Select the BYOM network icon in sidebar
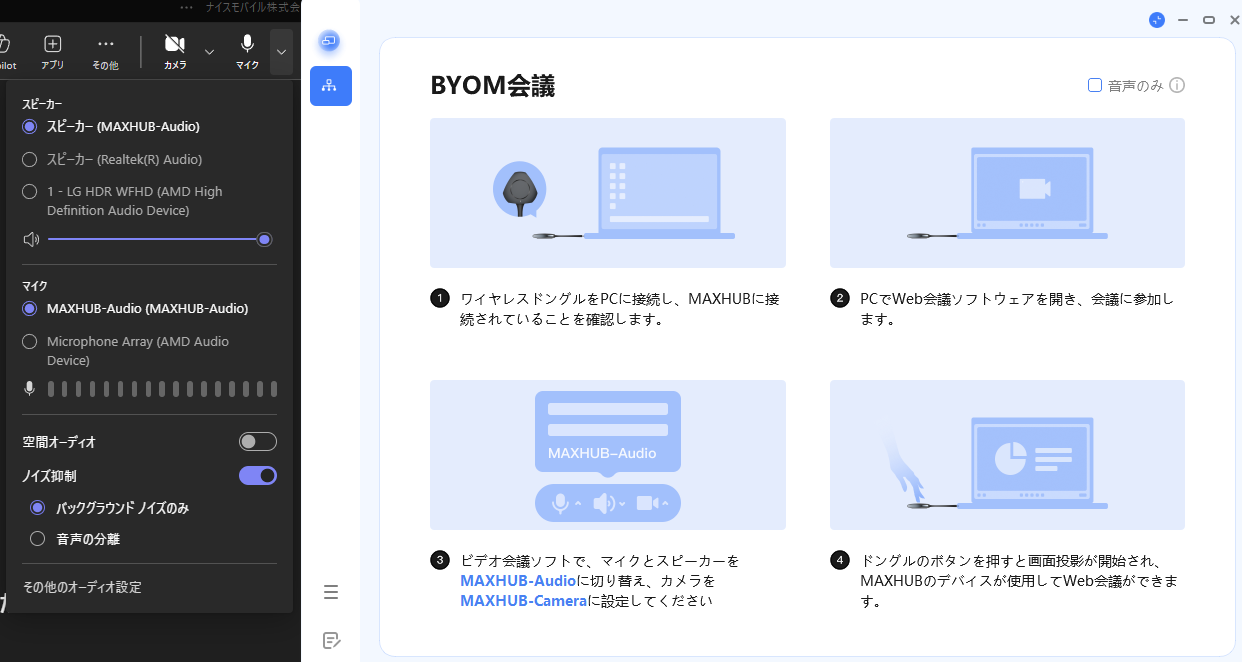 [330, 86]
